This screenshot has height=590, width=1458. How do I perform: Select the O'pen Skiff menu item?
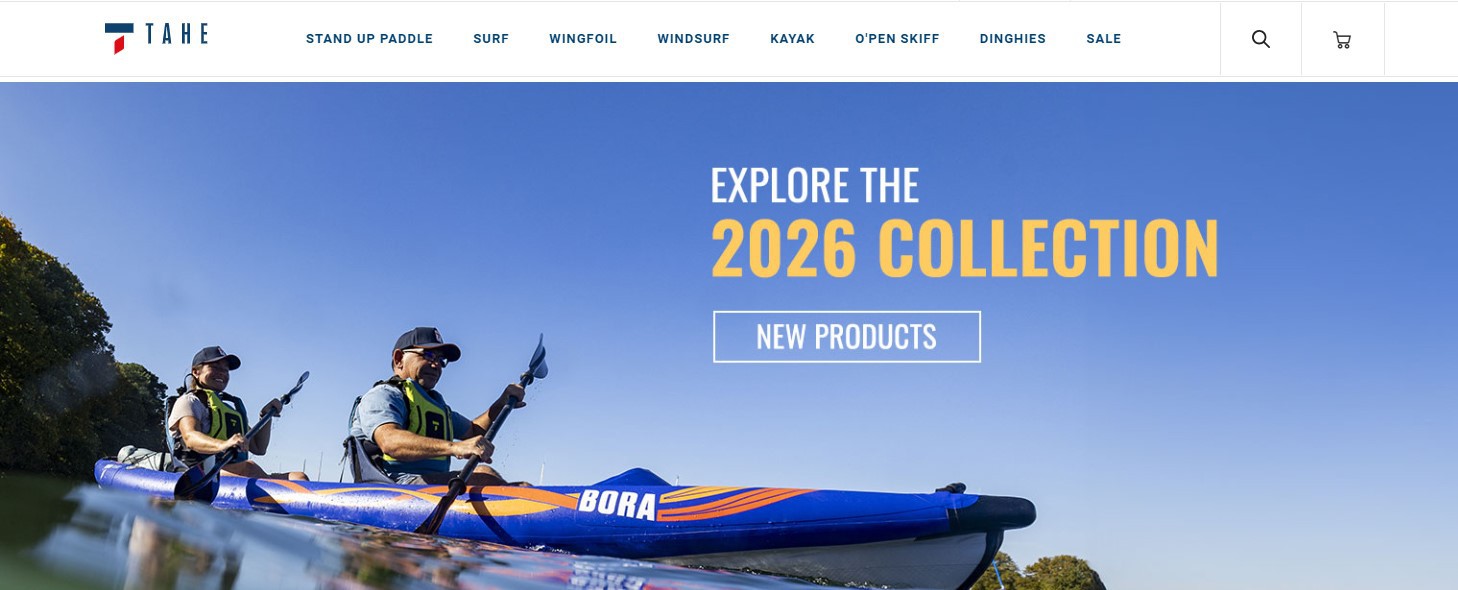897,39
